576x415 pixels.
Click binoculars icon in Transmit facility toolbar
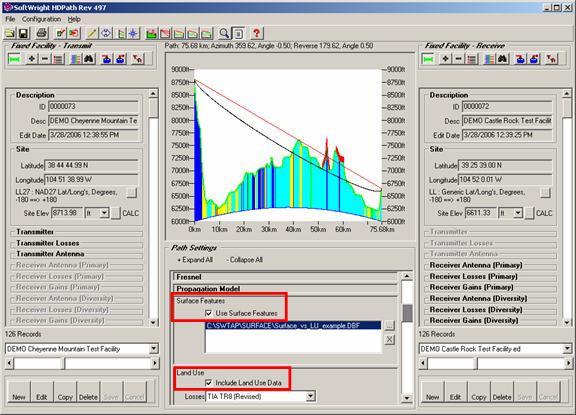(89, 59)
